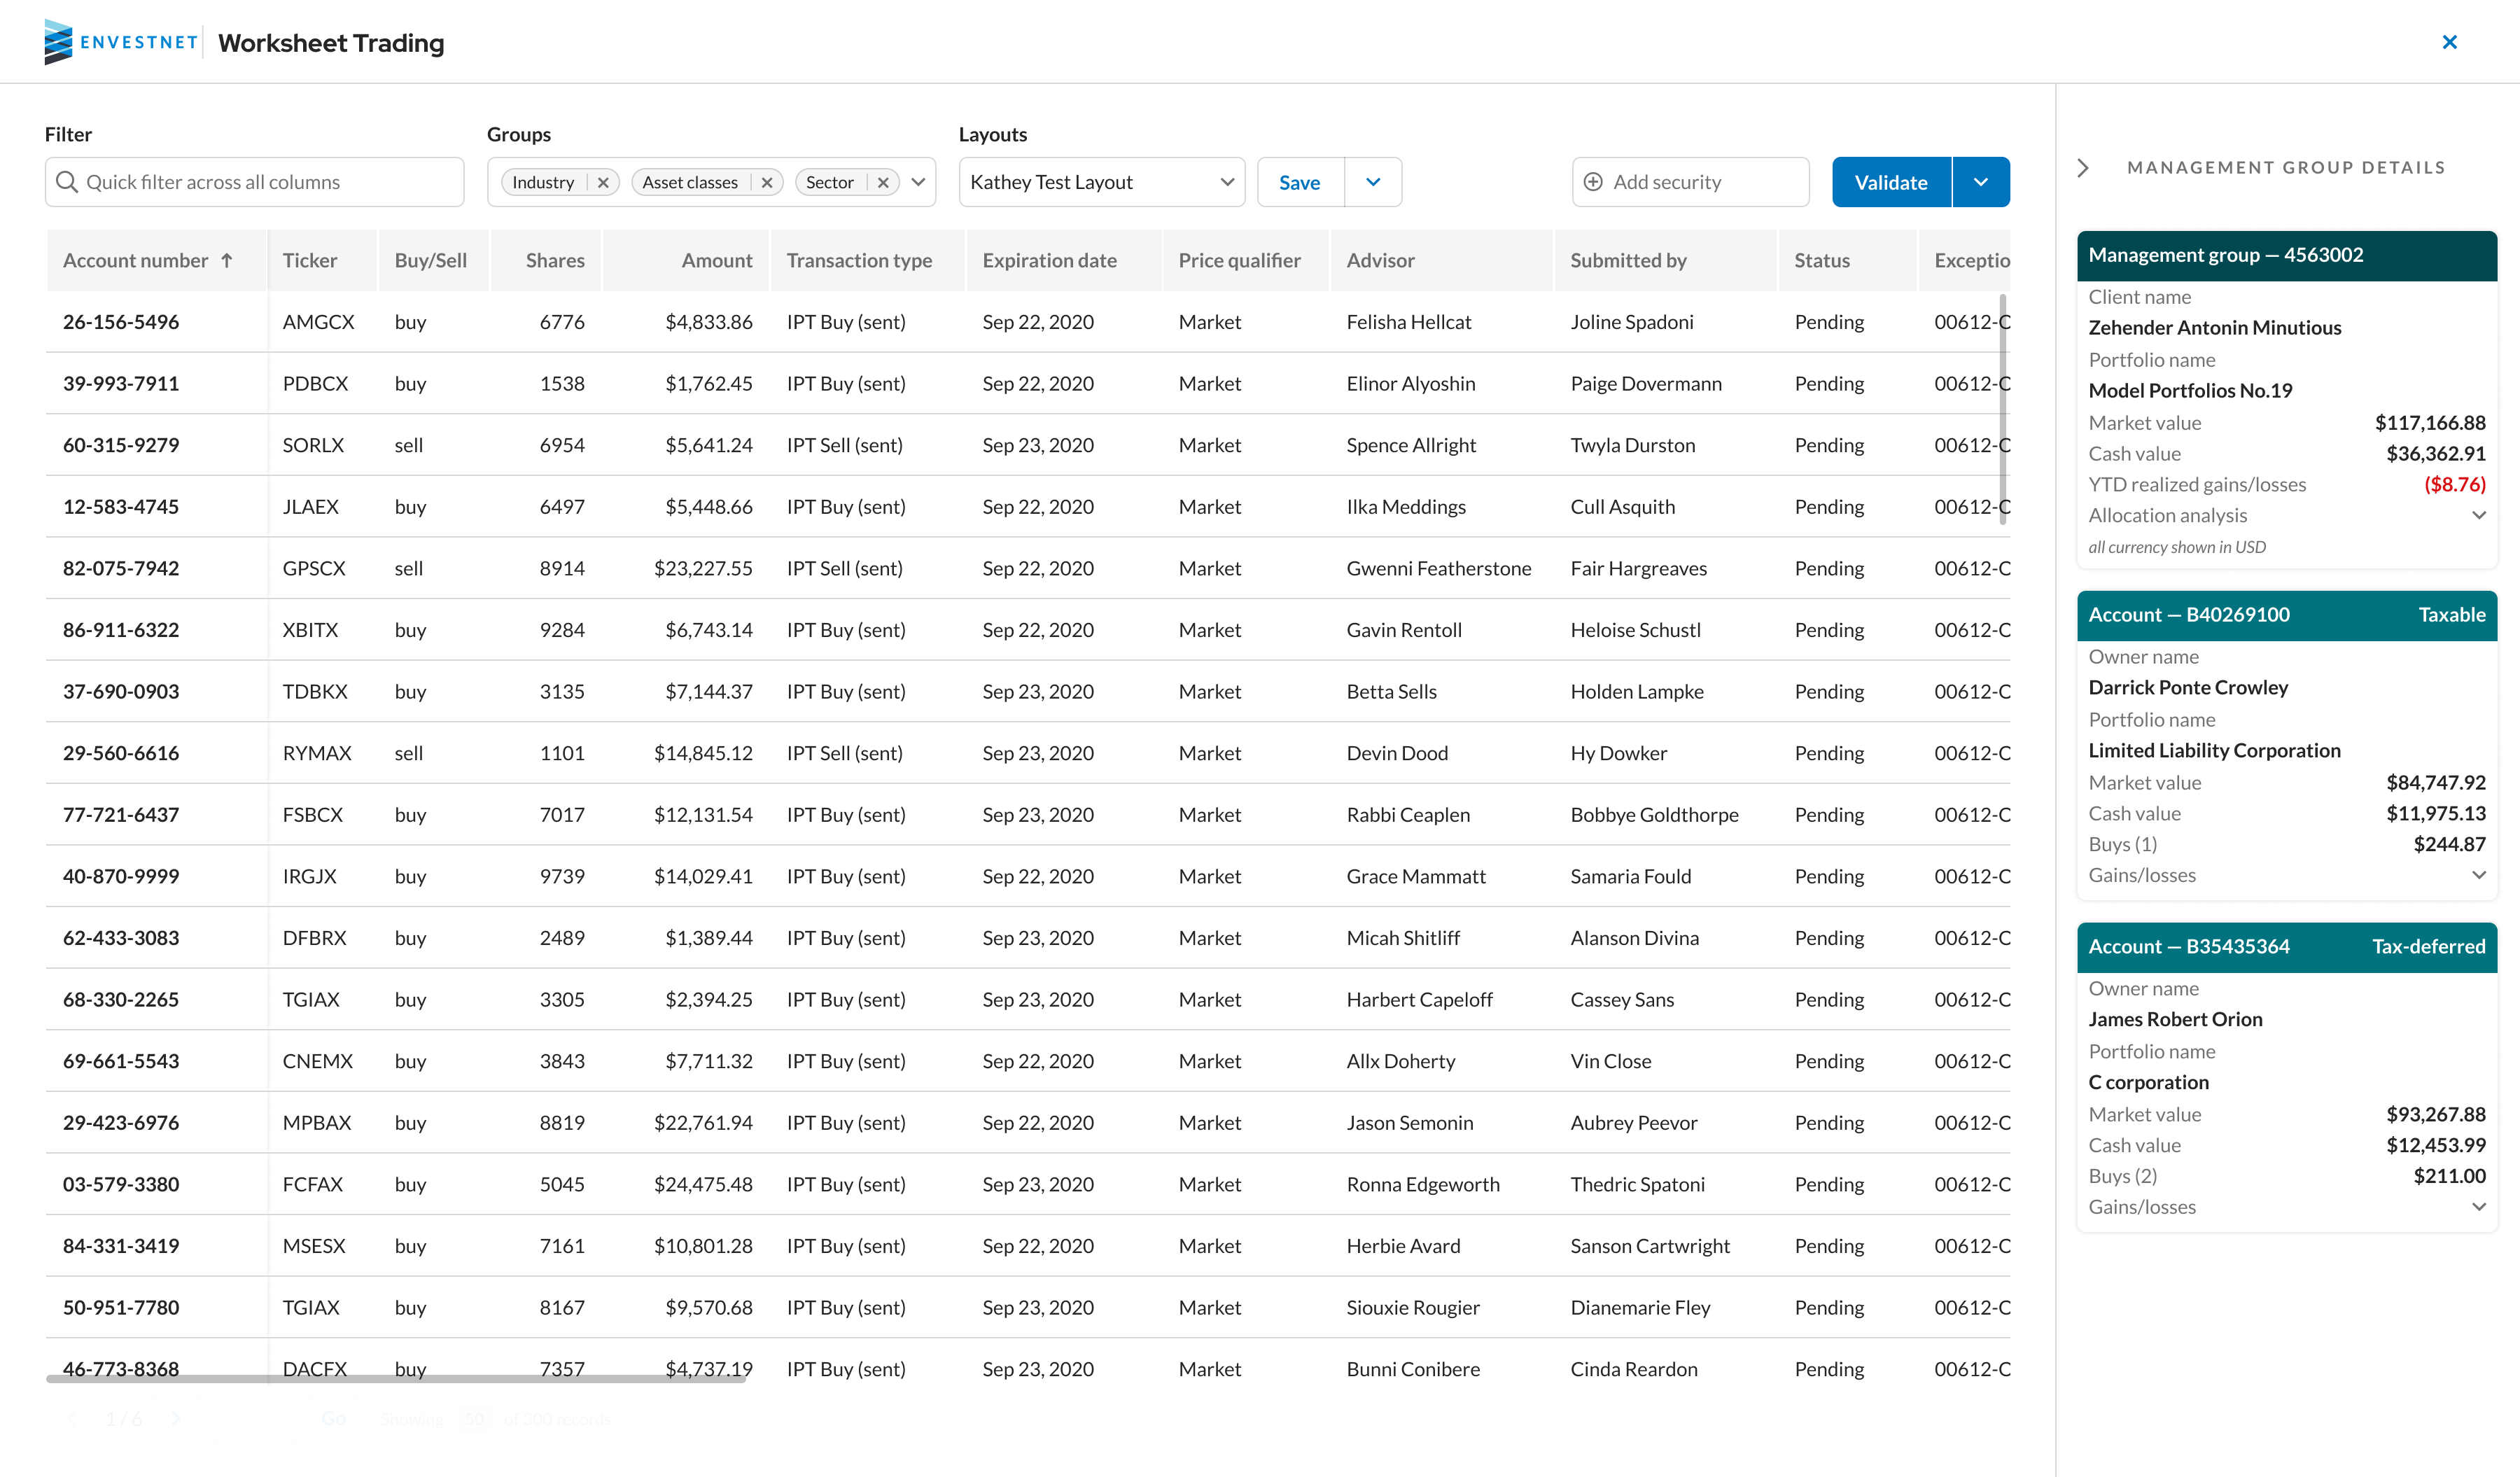
Task: Remove the Asset classes group chip
Action: [x=767, y=182]
